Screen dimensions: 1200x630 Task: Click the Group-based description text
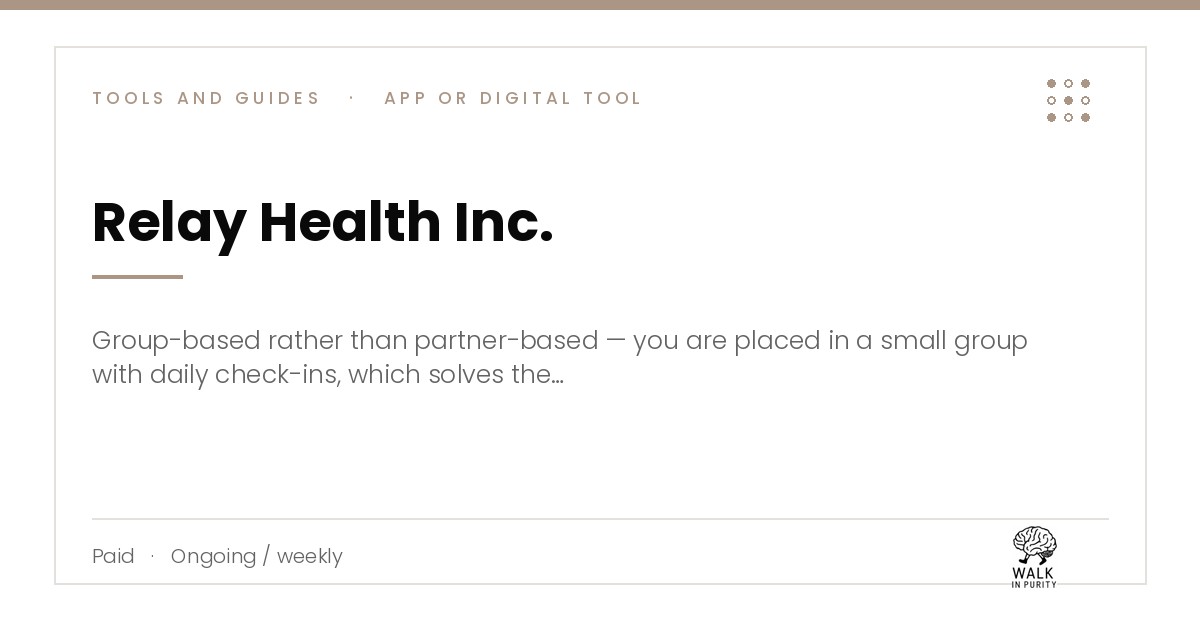(x=560, y=357)
